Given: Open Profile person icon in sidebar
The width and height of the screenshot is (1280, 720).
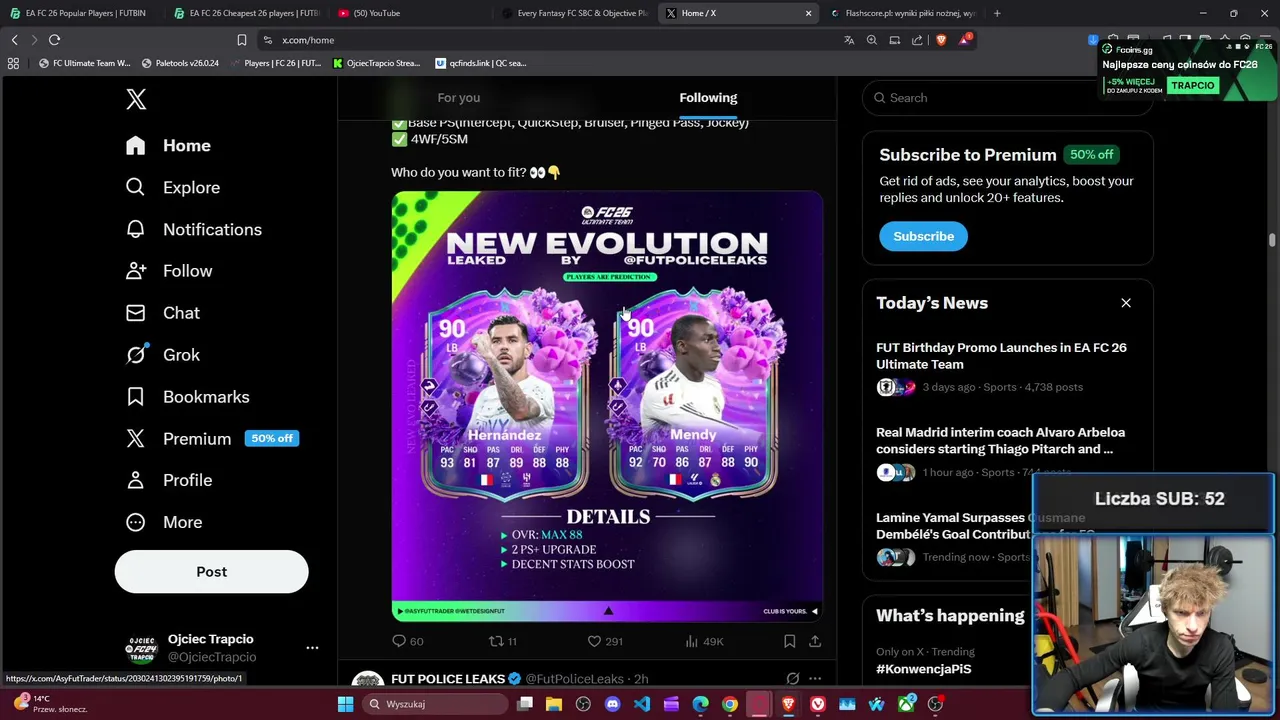Looking at the screenshot, I should (x=136, y=480).
